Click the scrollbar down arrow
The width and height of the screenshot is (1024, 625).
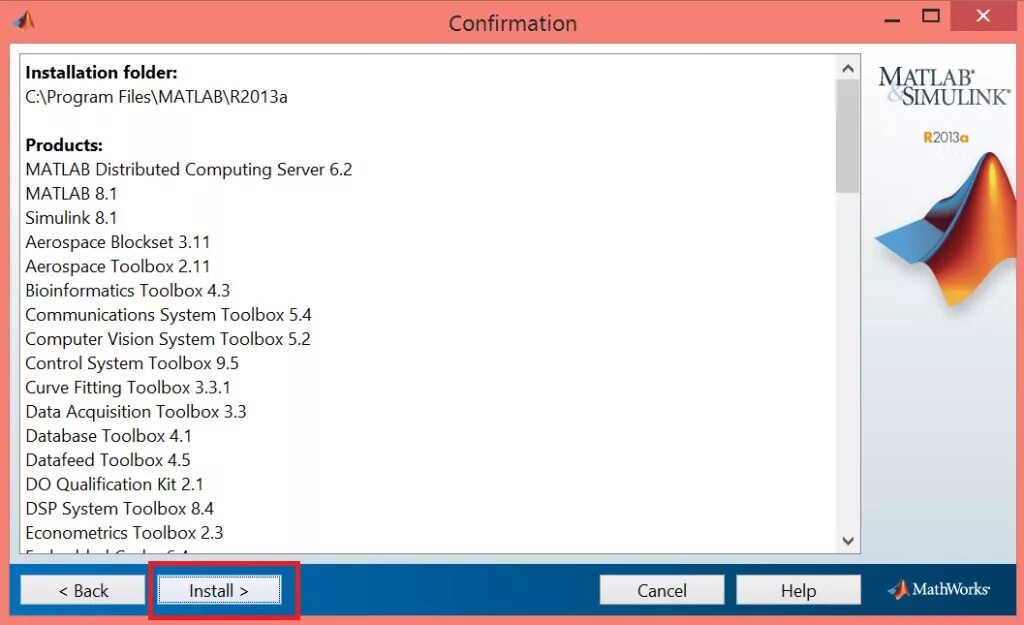(848, 541)
